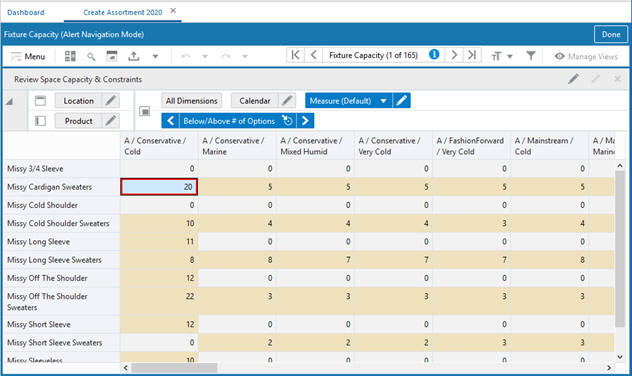Click the search magnifier icon
Screen dimensions: 632x376
(x=91, y=56)
